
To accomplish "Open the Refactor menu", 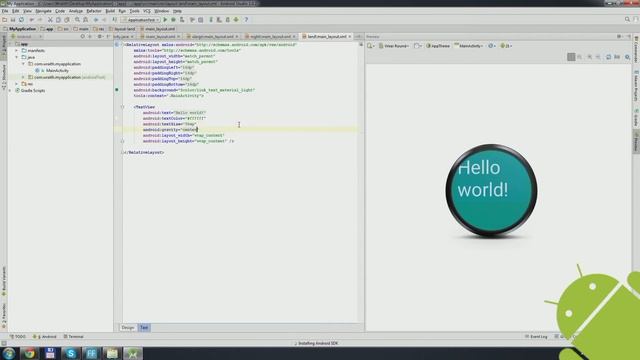I will click(93, 11).
